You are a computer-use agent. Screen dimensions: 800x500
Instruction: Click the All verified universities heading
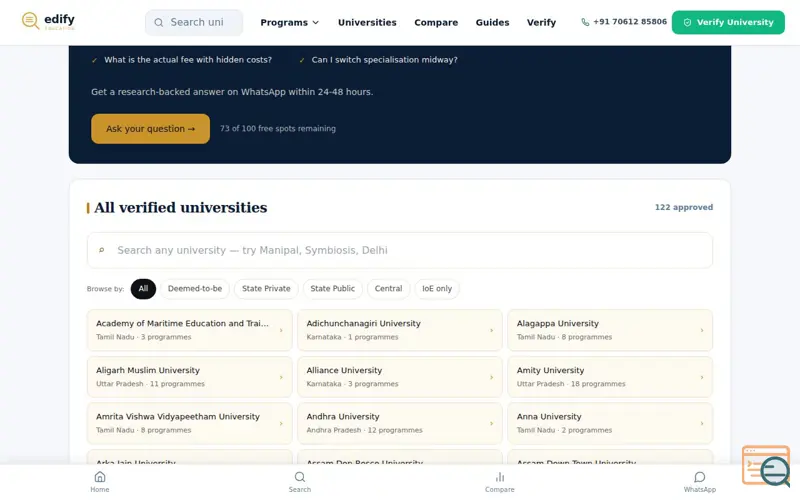tap(181, 208)
